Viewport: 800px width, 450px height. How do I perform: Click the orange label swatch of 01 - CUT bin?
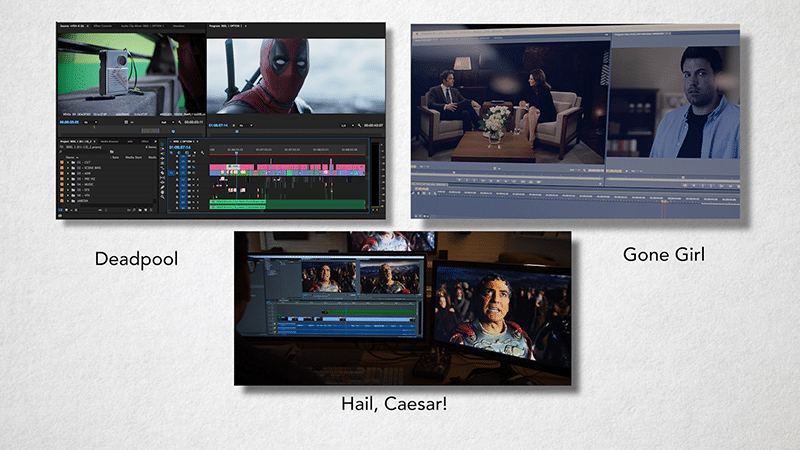coord(62,162)
